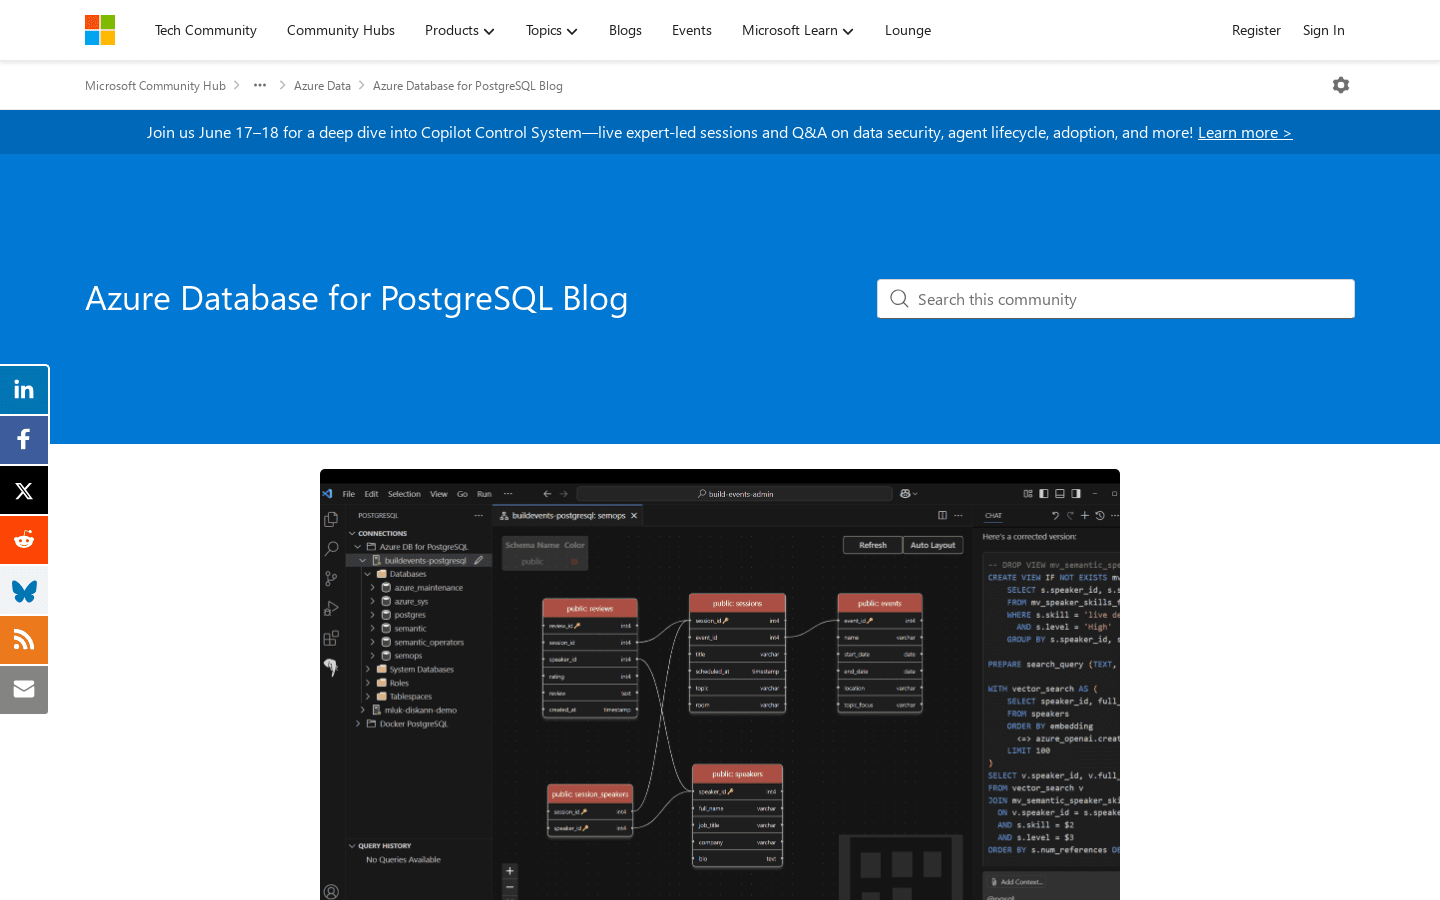Click the Run and Debug icon
Viewport: 1440px width, 900px height.
[331, 609]
